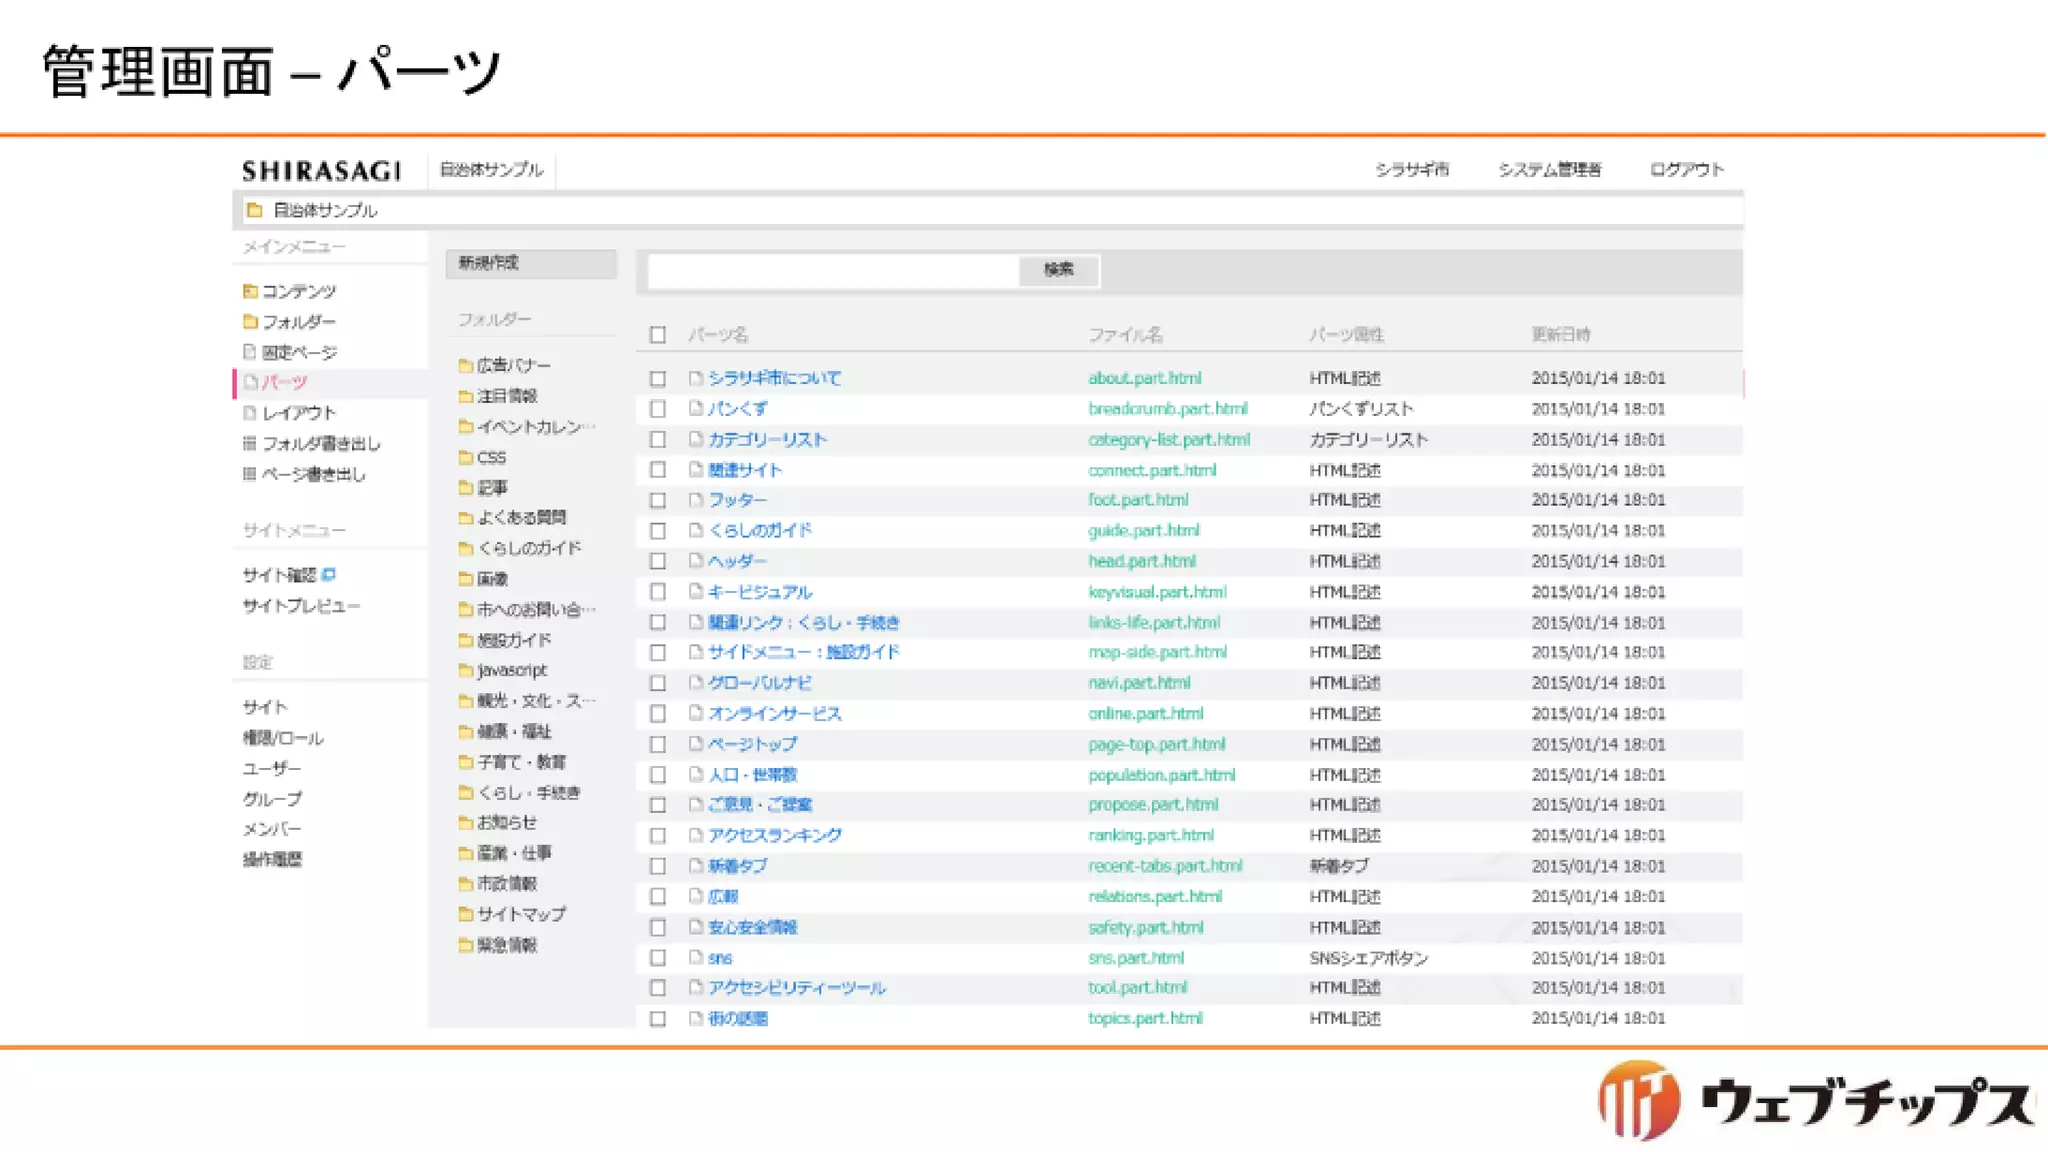Image resolution: width=2048 pixels, height=1152 pixels.
Task: Click the external link icon beside サイト確認
Action: click(329, 574)
